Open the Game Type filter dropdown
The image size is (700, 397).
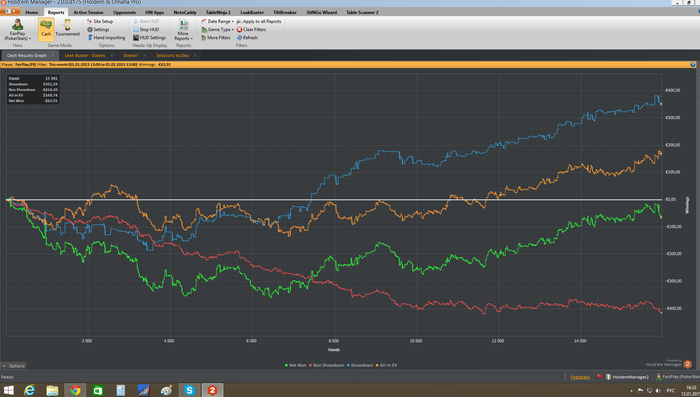click(217, 29)
